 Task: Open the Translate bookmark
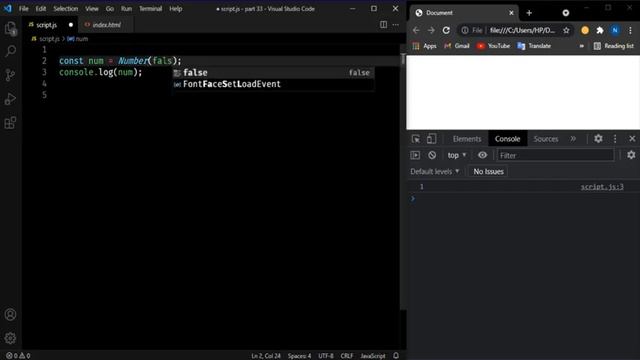click(534, 46)
